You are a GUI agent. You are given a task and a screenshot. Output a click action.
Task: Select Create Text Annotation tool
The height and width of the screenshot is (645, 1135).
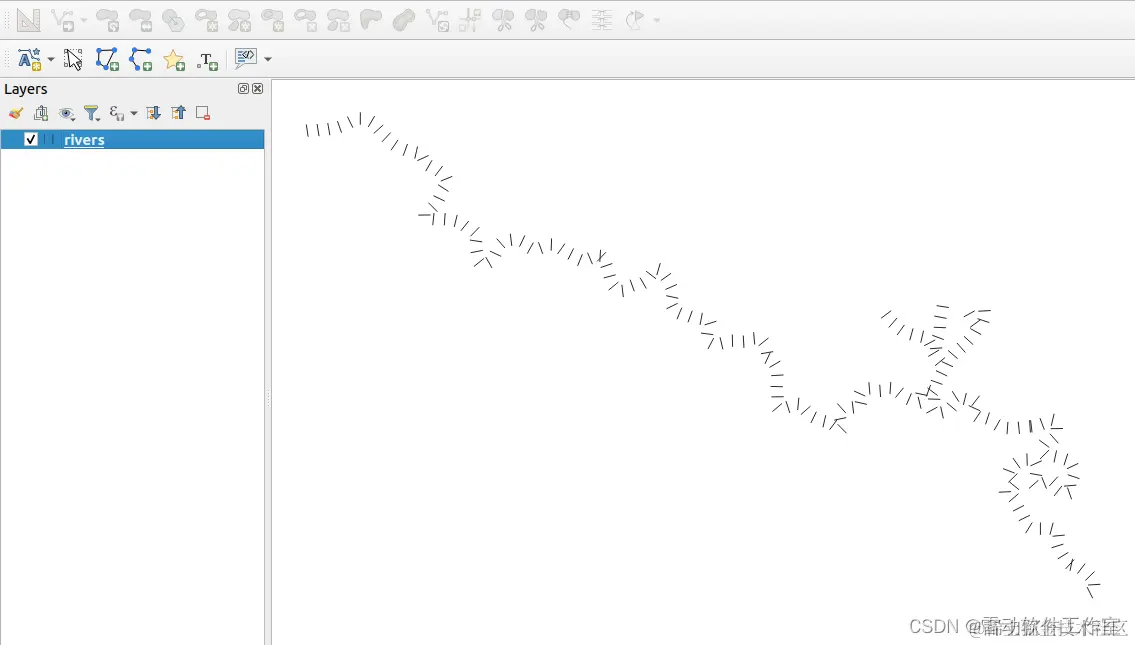tap(208, 61)
